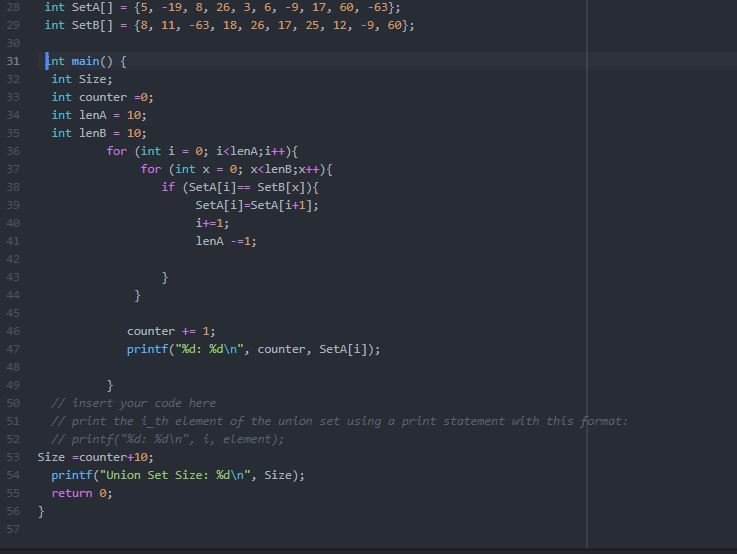This screenshot has width=737, height=554.
Task: Click the 'int Size;' declaration
Action: coord(82,79)
